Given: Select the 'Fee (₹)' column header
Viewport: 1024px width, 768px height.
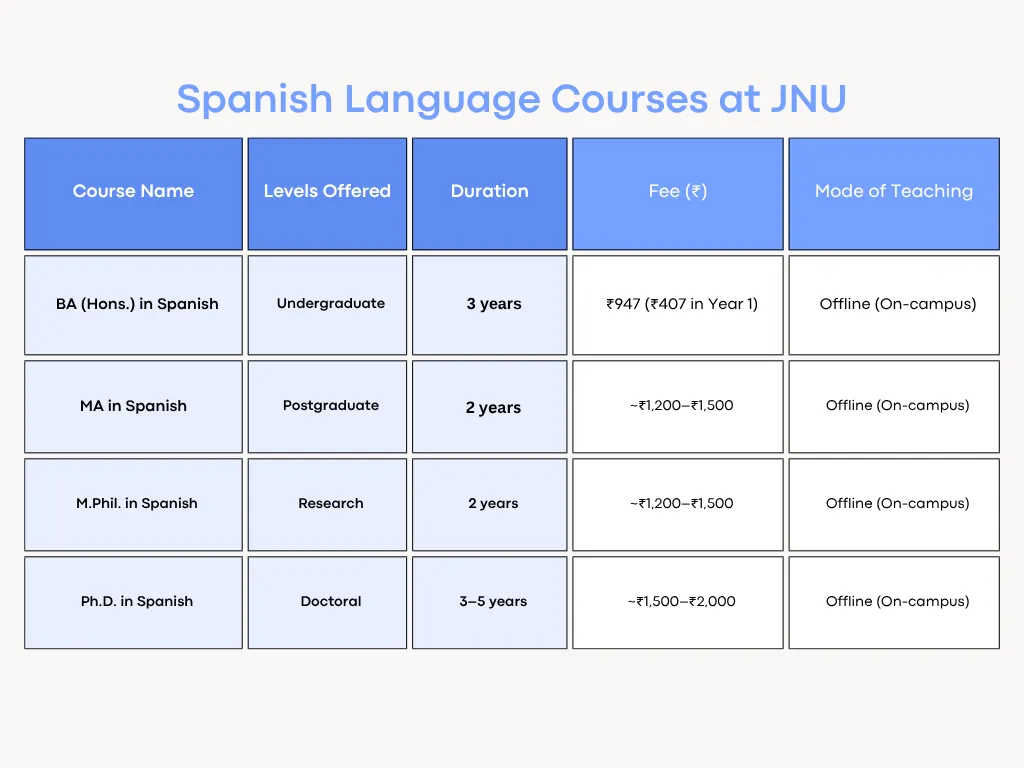Looking at the screenshot, I should (x=677, y=192).
